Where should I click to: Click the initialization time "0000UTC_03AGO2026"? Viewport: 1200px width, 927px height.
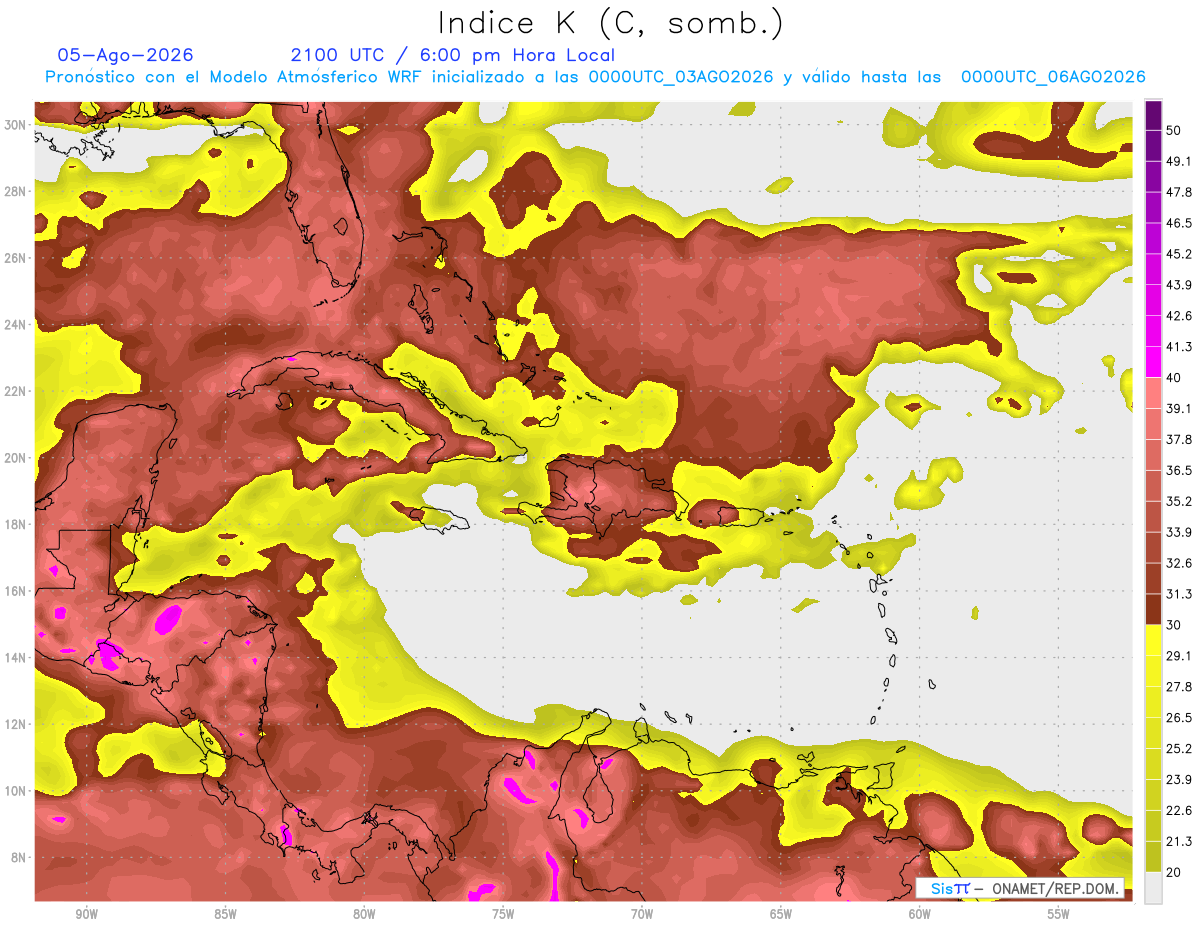click(681, 77)
